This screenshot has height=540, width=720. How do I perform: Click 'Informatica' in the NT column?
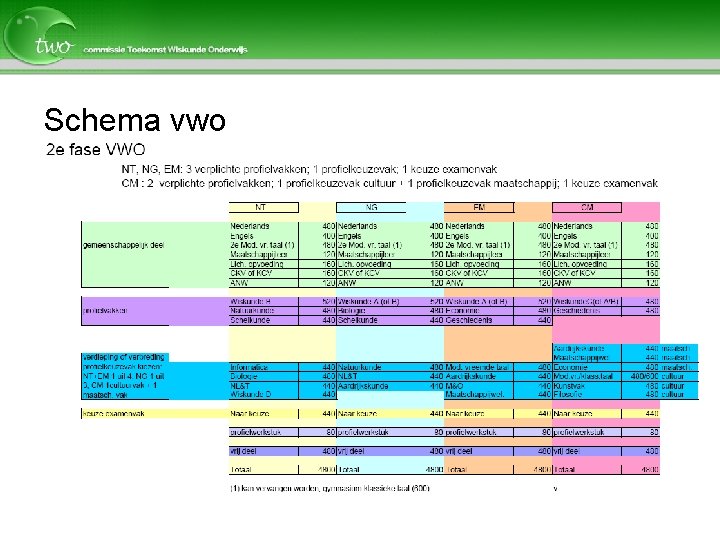click(x=249, y=367)
